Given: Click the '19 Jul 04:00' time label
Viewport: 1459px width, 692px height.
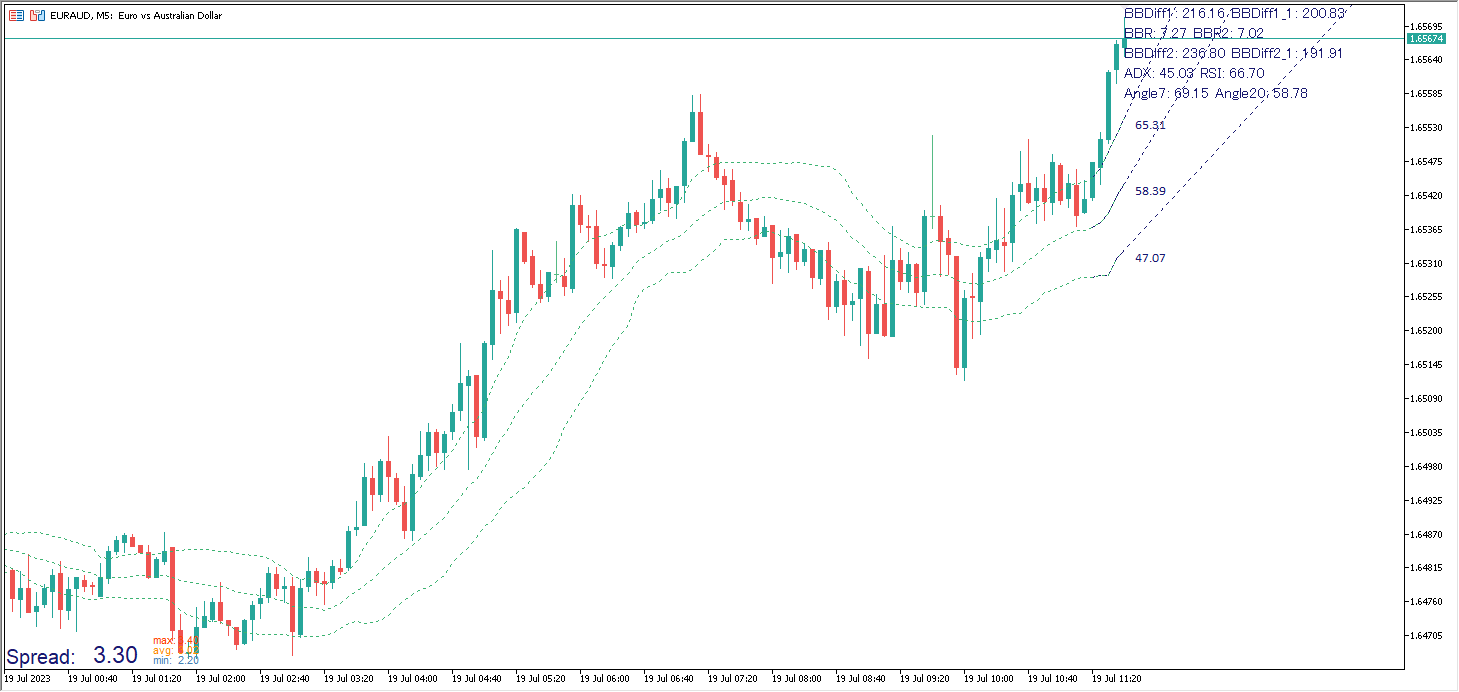Looking at the screenshot, I should (412, 678).
